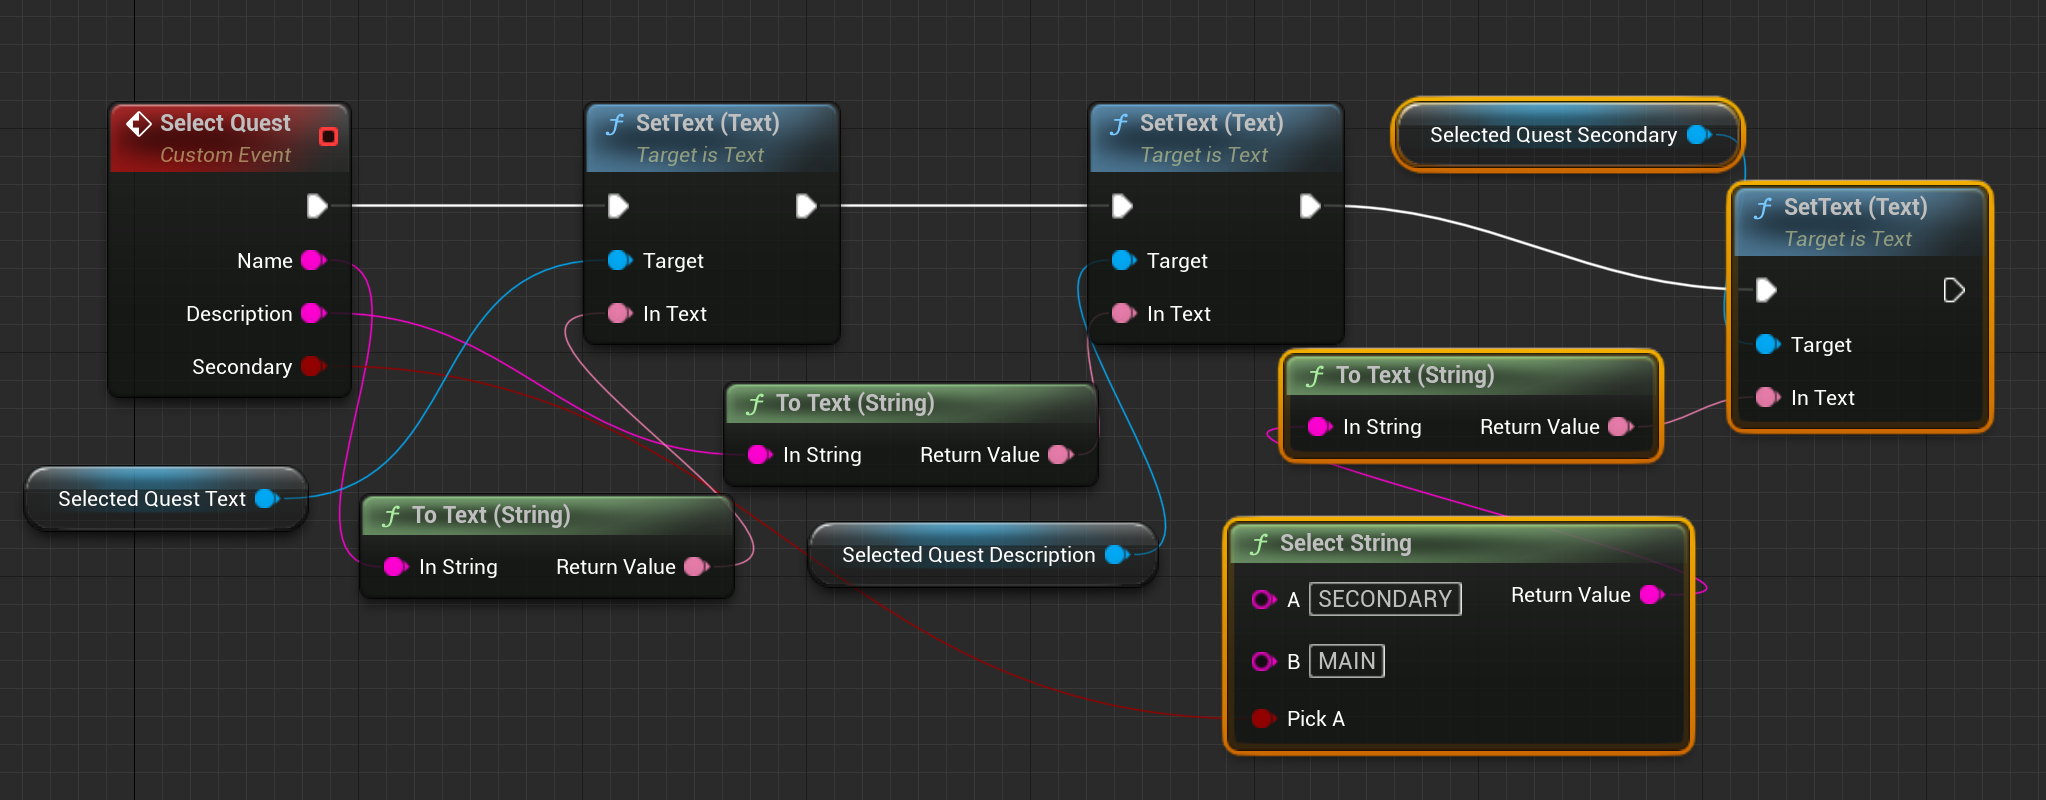Click the Description output pin on Select Quest

point(314,313)
